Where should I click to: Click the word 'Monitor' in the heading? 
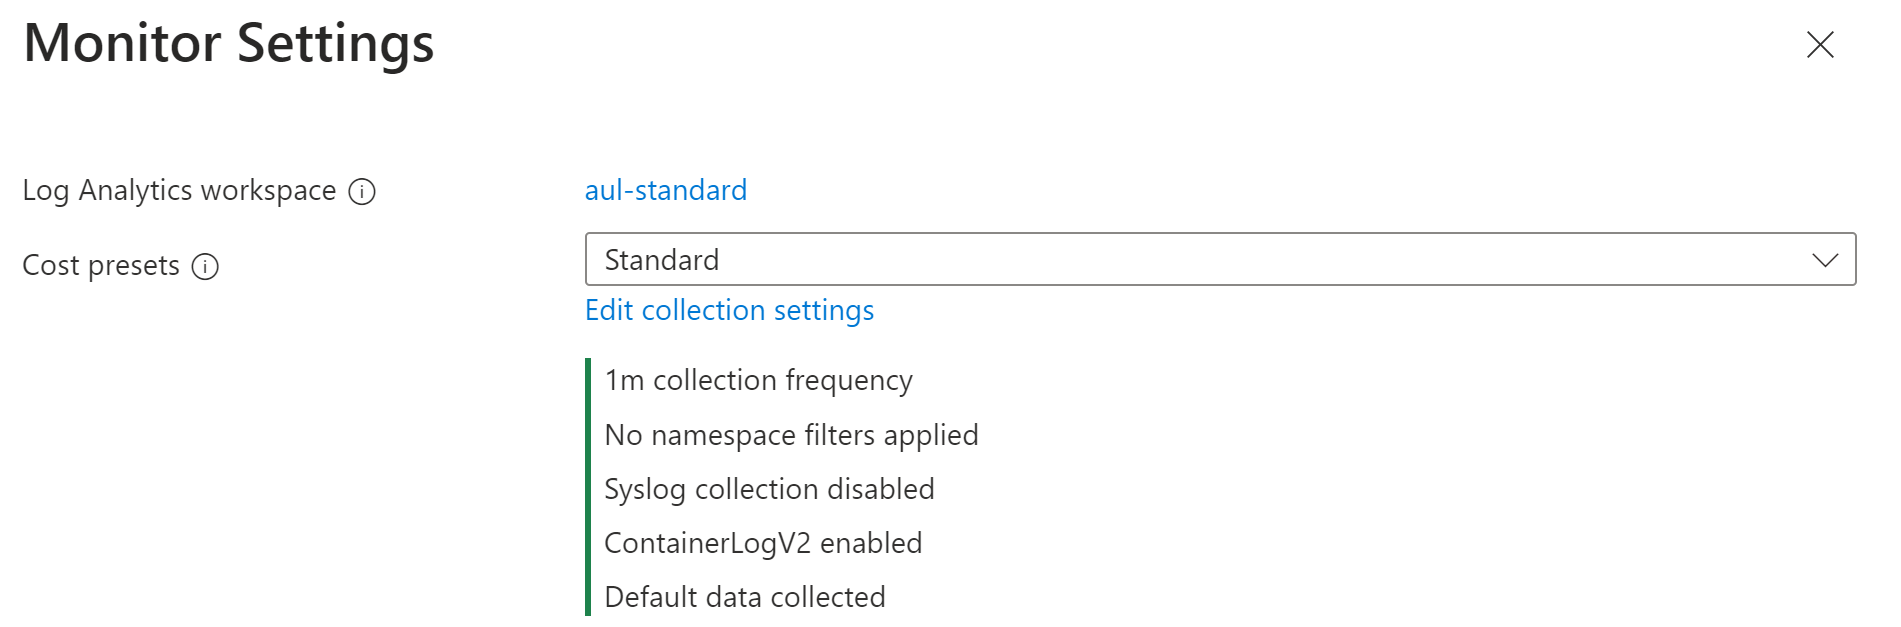click(122, 44)
